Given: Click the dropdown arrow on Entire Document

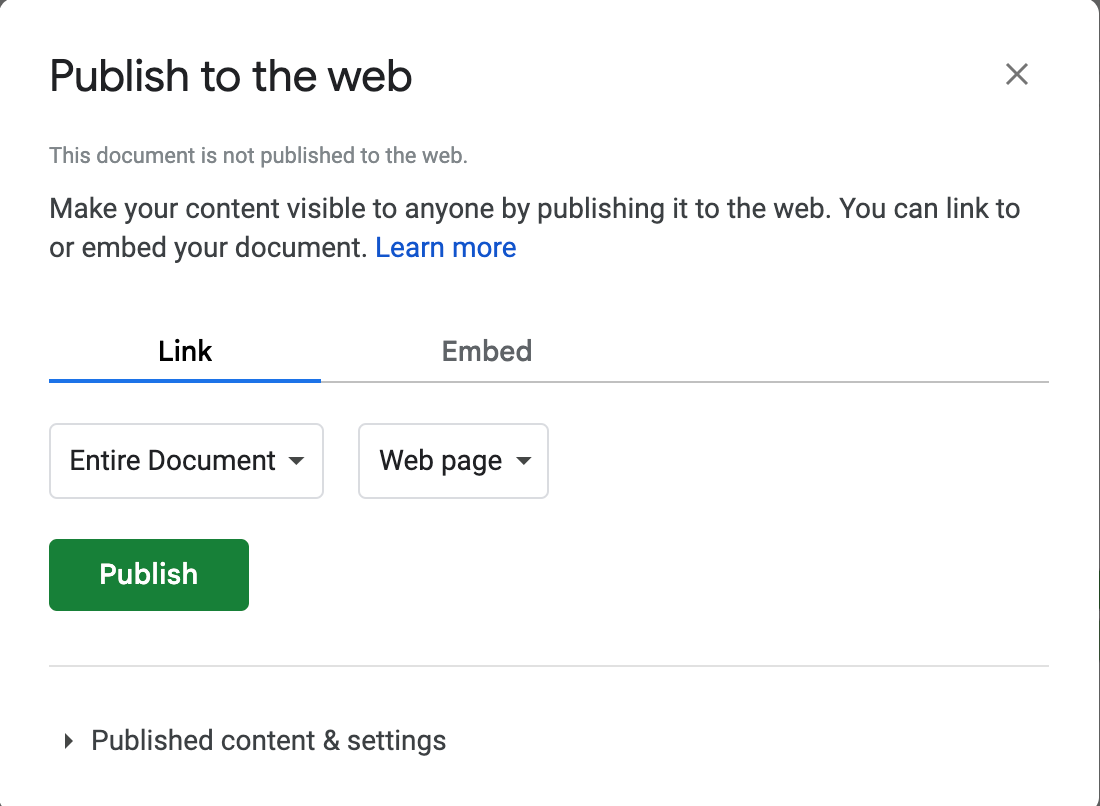Looking at the screenshot, I should [x=296, y=461].
